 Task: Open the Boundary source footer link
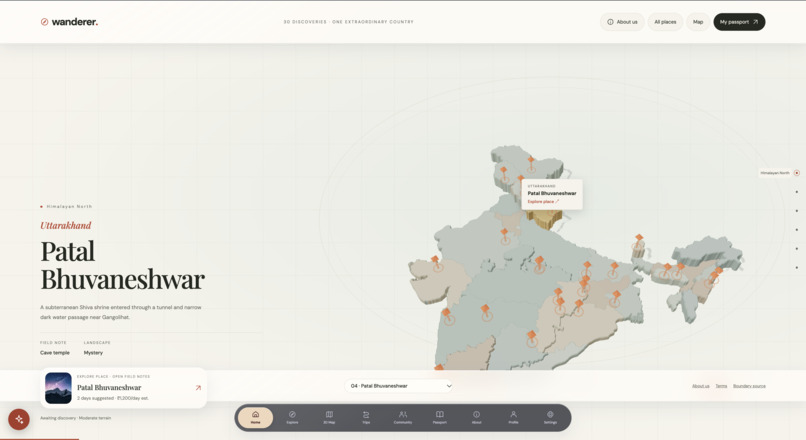click(x=749, y=386)
